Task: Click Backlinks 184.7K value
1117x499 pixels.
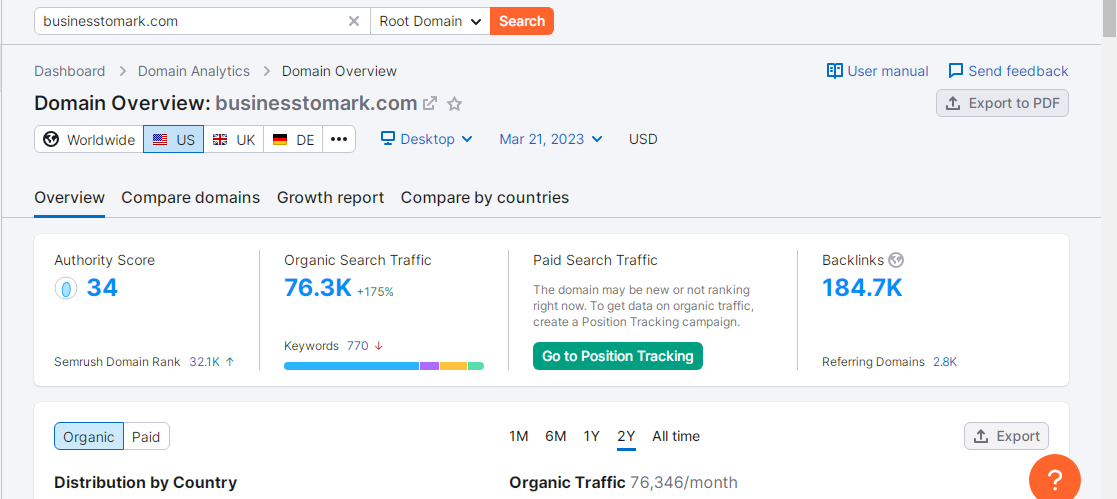Action: pyautogui.click(x=862, y=287)
